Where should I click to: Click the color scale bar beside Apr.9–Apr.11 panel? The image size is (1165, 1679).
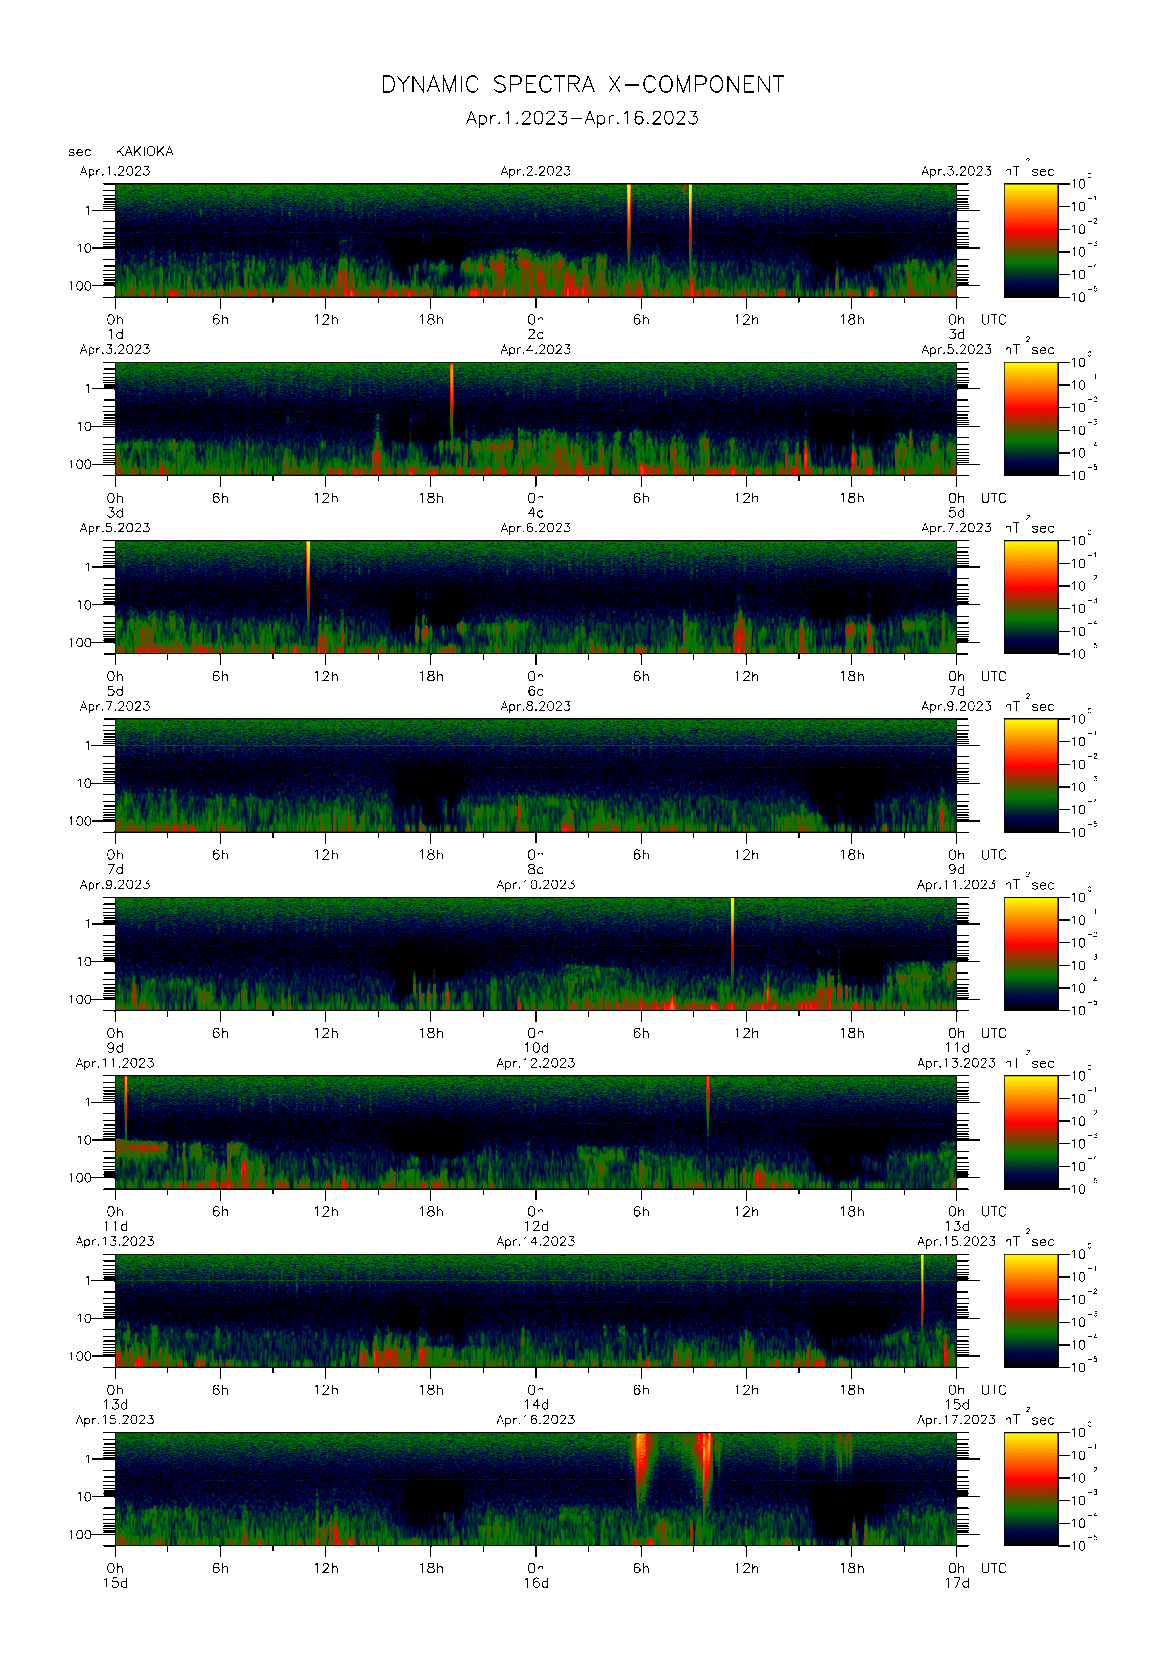coord(1031,953)
